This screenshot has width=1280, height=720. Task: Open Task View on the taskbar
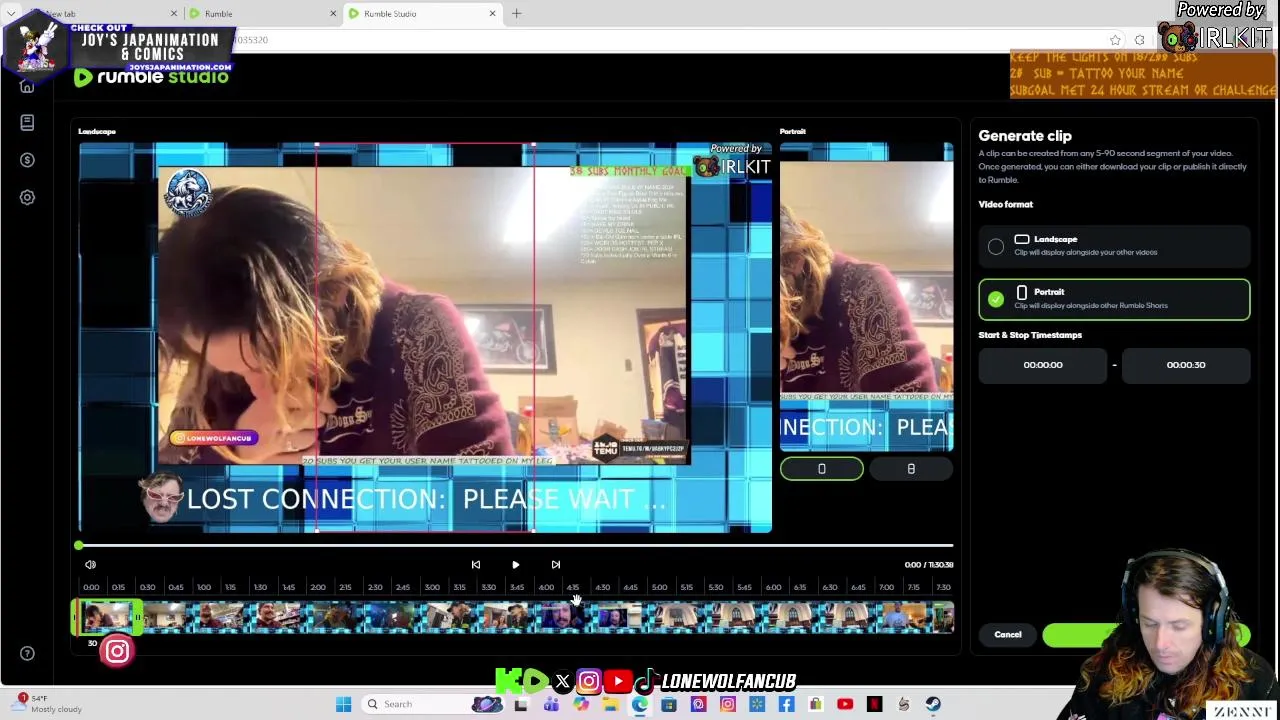521,704
